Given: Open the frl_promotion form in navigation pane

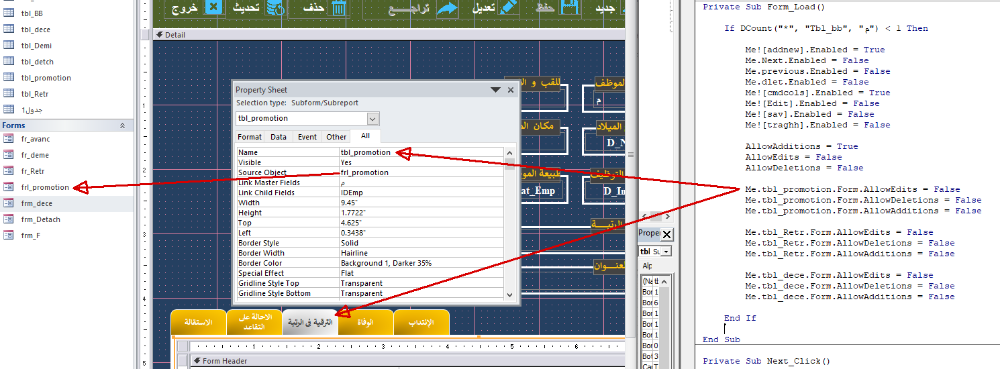Looking at the screenshot, I should click(45, 187).
